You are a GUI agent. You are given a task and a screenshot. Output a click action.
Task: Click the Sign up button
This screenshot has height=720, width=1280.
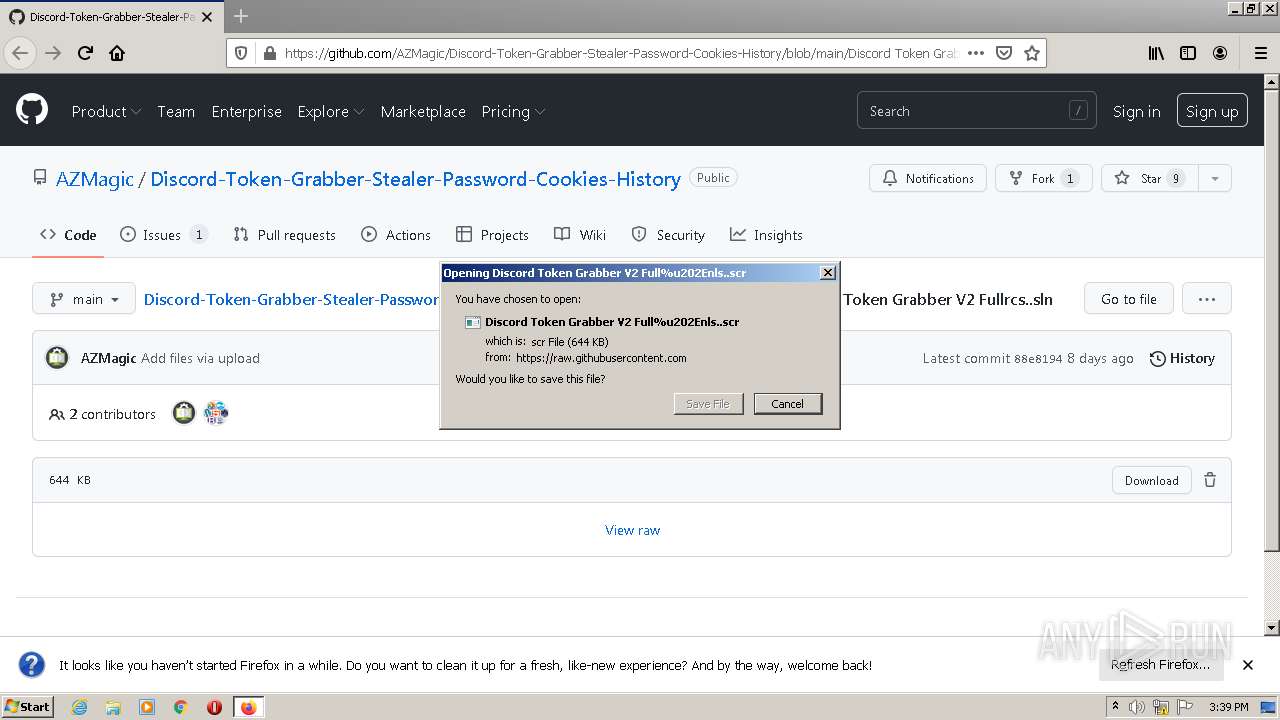tap(1212, 111)
